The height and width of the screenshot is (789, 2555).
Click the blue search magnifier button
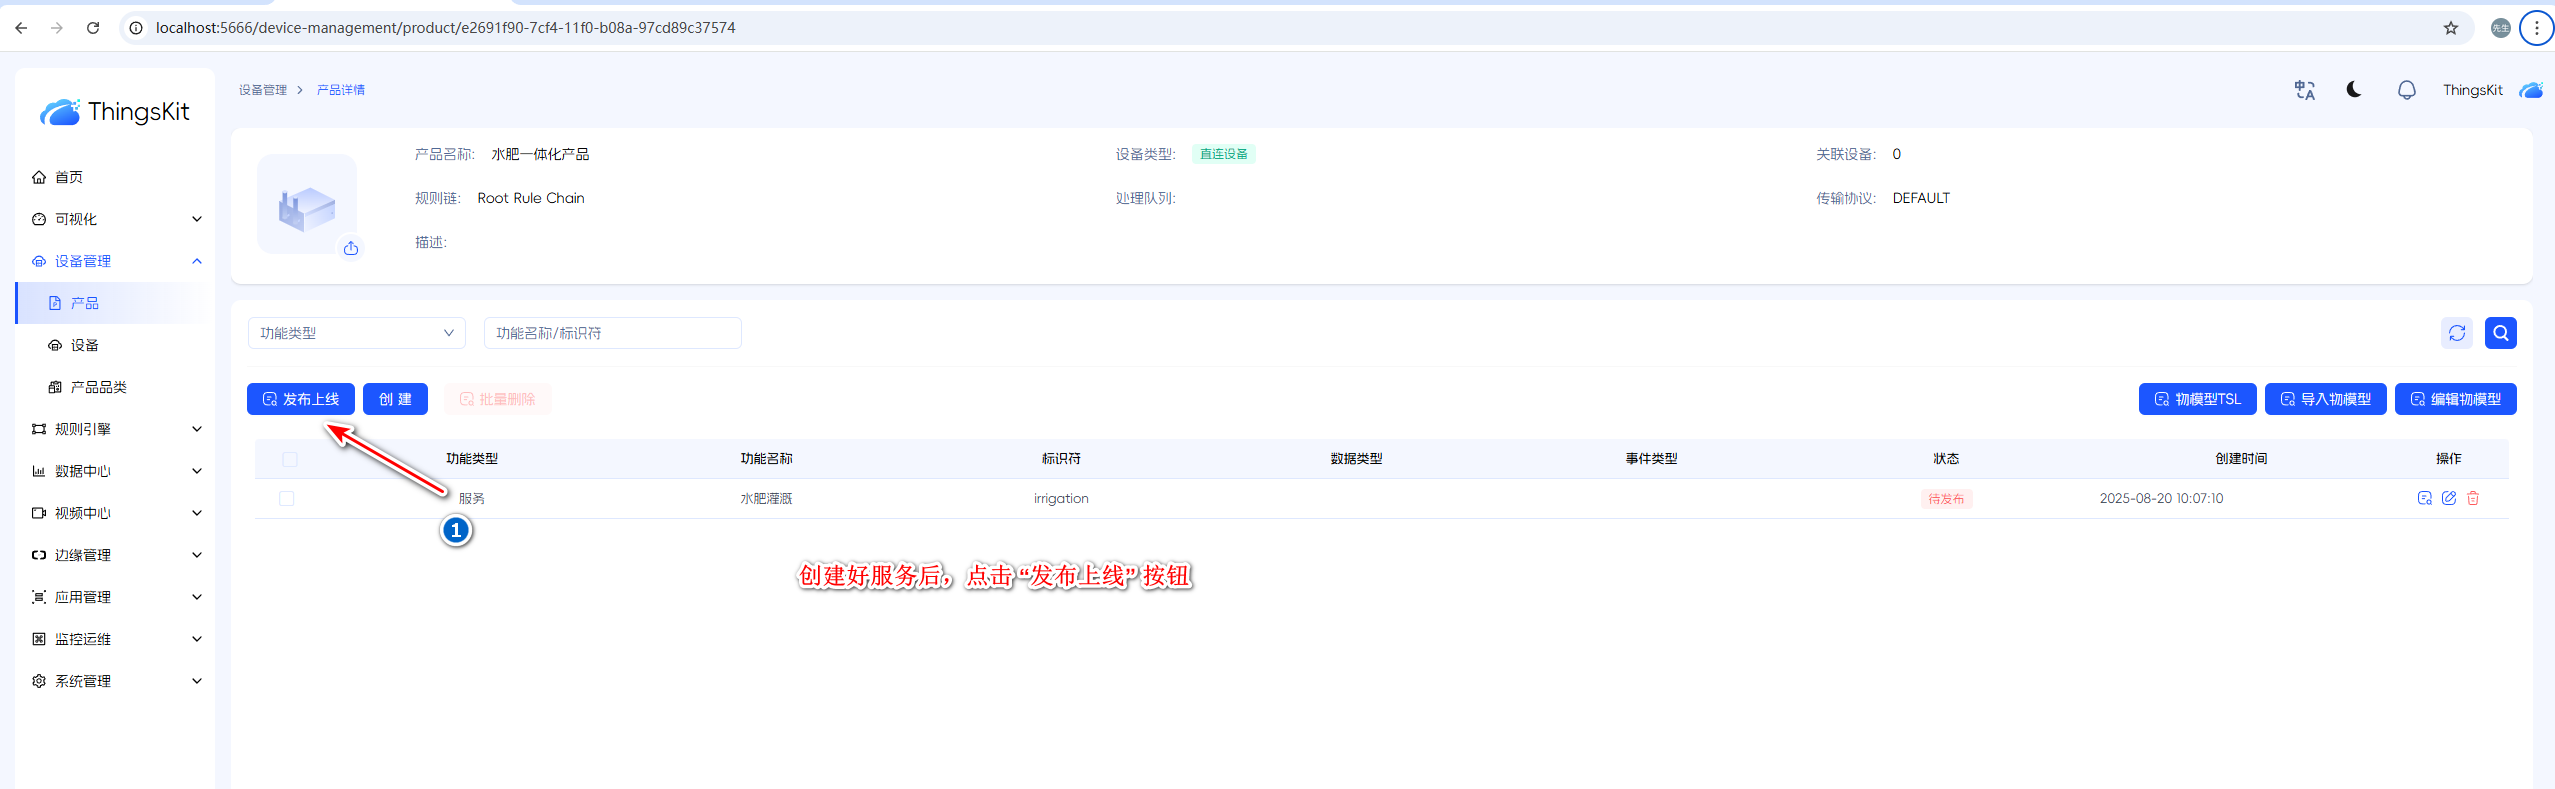pyautogui.click(x=2500, y=333)
